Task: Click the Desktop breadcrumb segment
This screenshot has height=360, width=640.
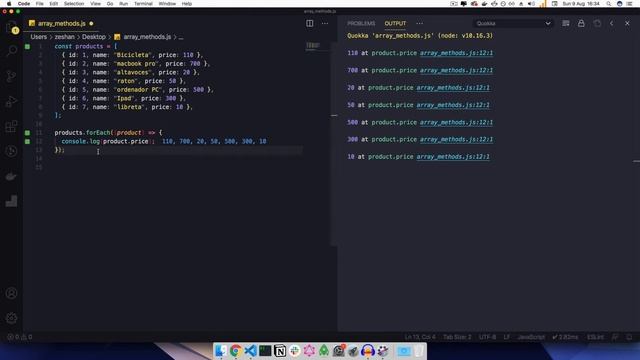Action: click(x=93, y=37)
